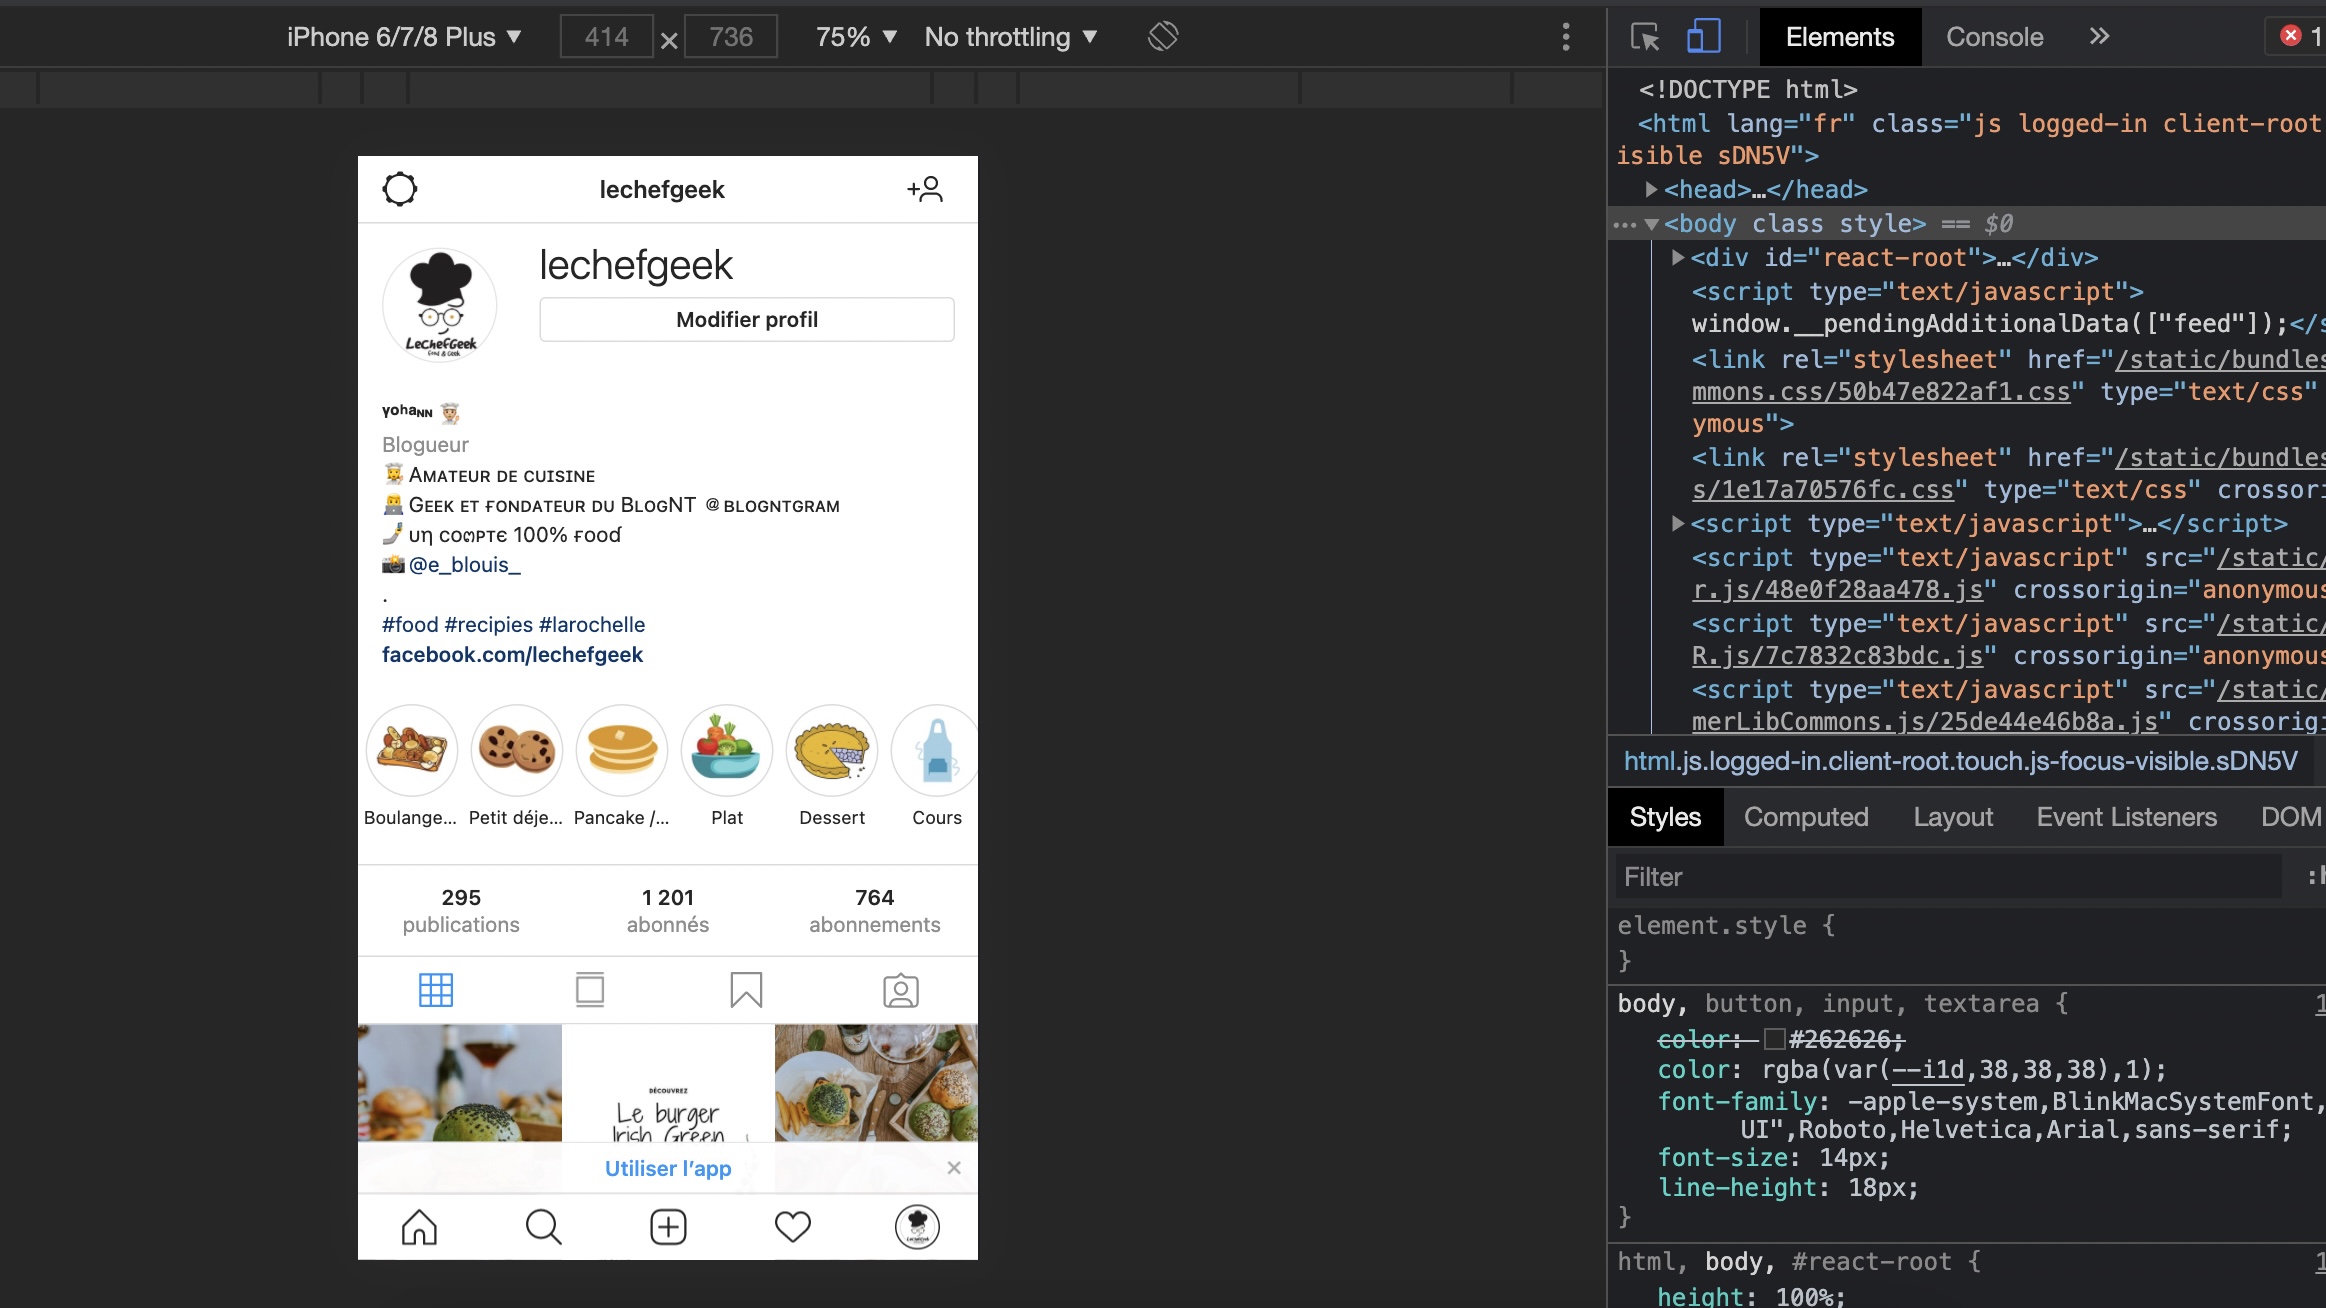Switch to the Console tab
The image size is (2326, 1308).
coord(1994,37)
